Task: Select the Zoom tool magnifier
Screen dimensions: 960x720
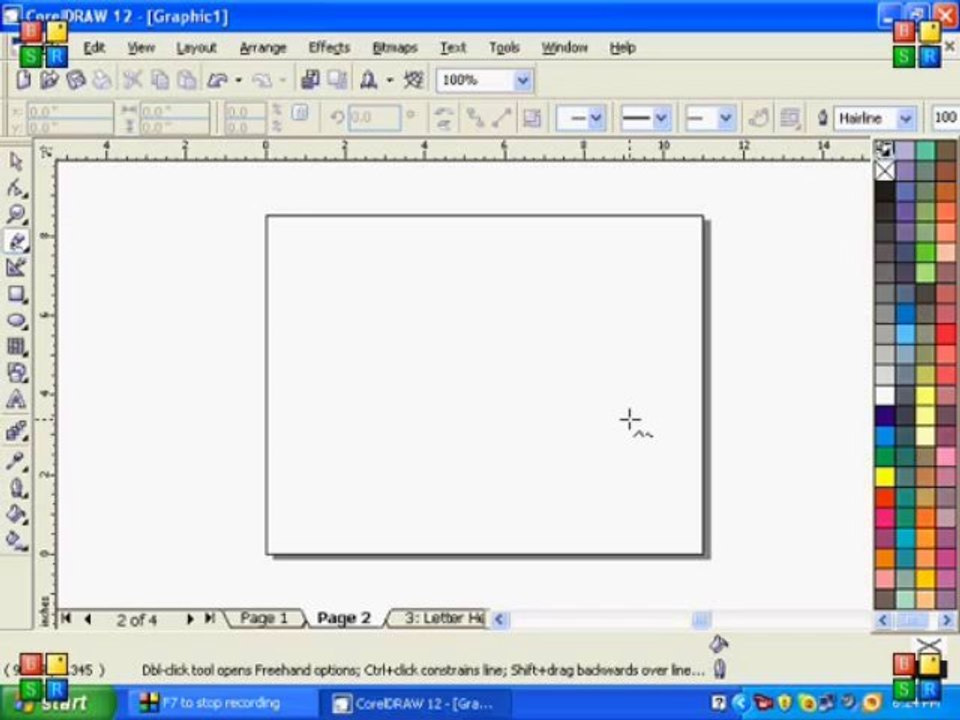Action: tap(16, 214)
